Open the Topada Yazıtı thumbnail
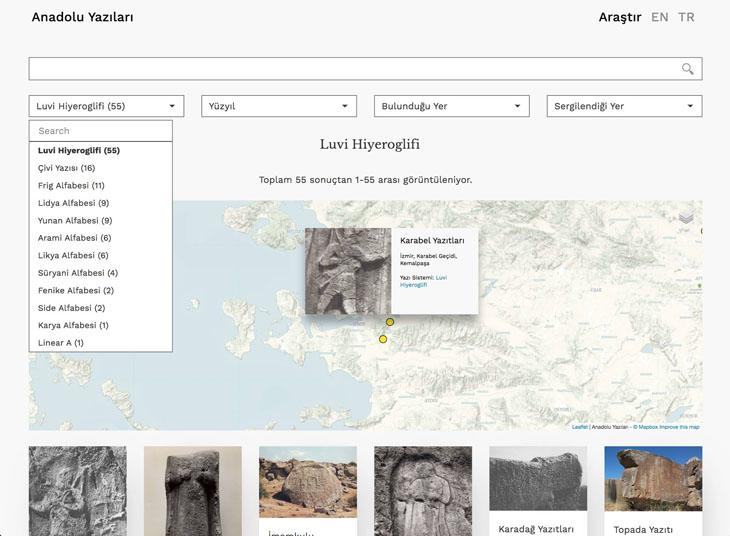This screenshot has width=730, height=536. (x=653, y=491)
